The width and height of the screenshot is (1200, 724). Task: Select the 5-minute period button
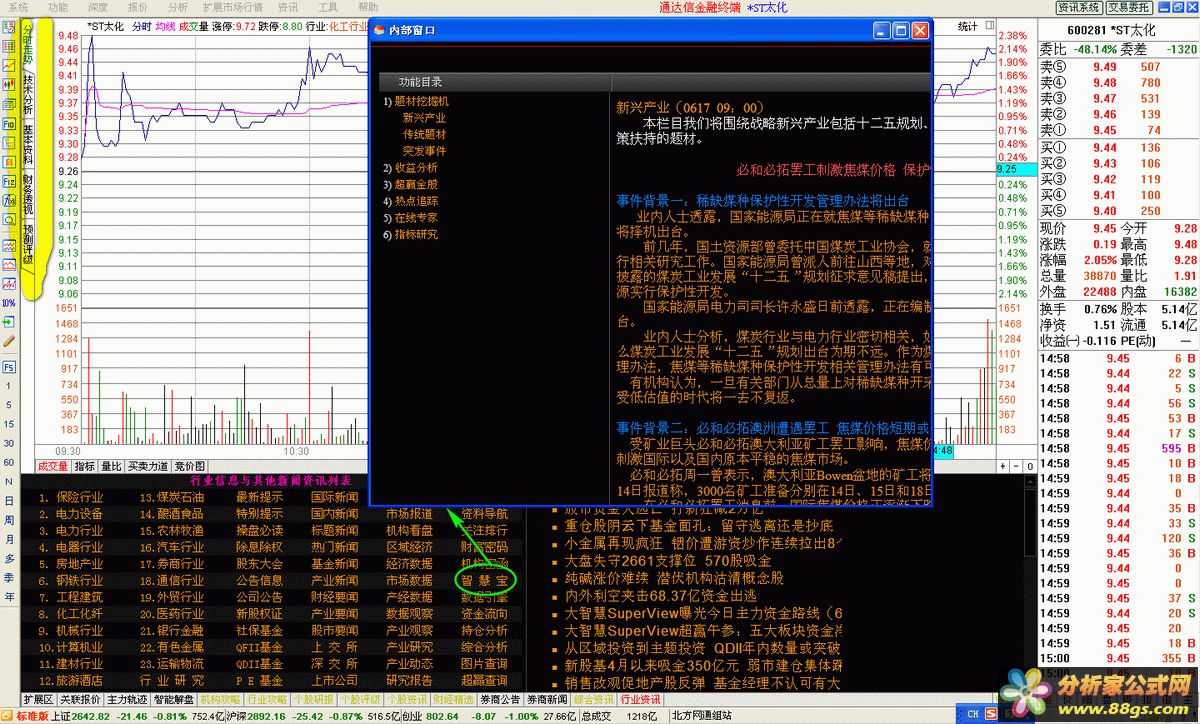click(9, 406)
